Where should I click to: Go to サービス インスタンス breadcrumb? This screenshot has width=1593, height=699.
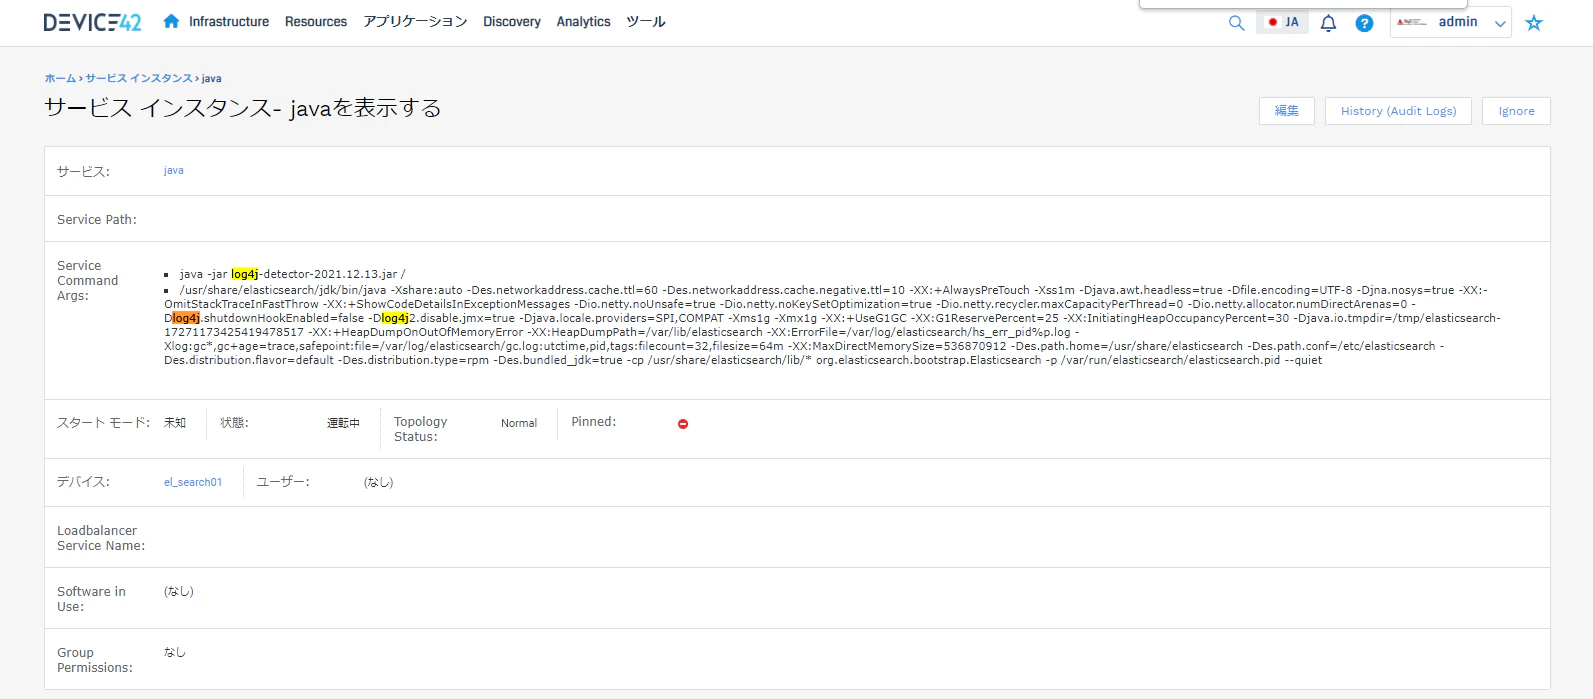point(139,78)
